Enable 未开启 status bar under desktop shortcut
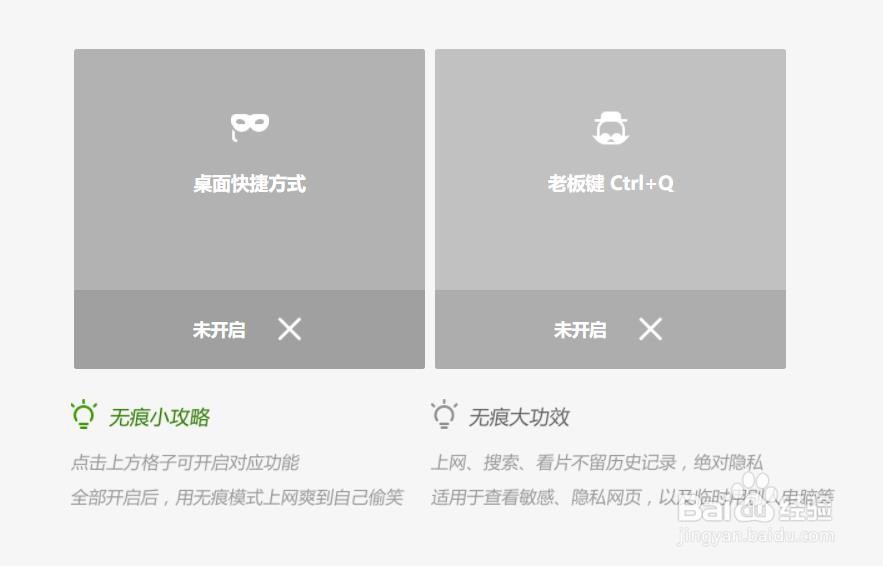The height and width of the screenshot is (566, 883). click(249, 329)
